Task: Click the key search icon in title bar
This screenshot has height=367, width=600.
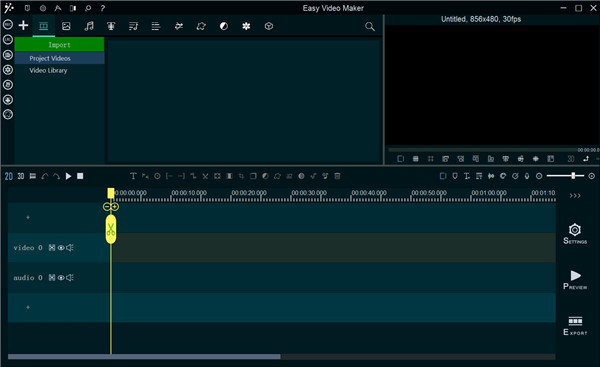Action: click(88, 8)
